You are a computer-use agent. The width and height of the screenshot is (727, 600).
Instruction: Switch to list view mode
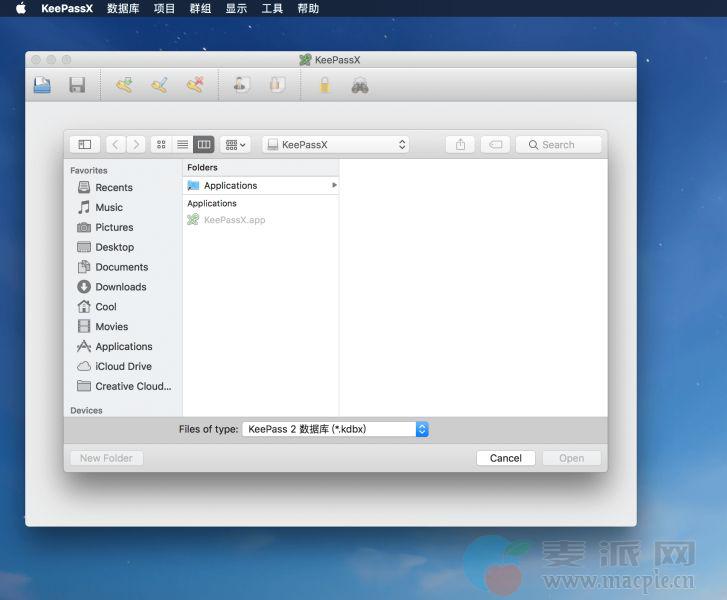[x=182, y=144]
